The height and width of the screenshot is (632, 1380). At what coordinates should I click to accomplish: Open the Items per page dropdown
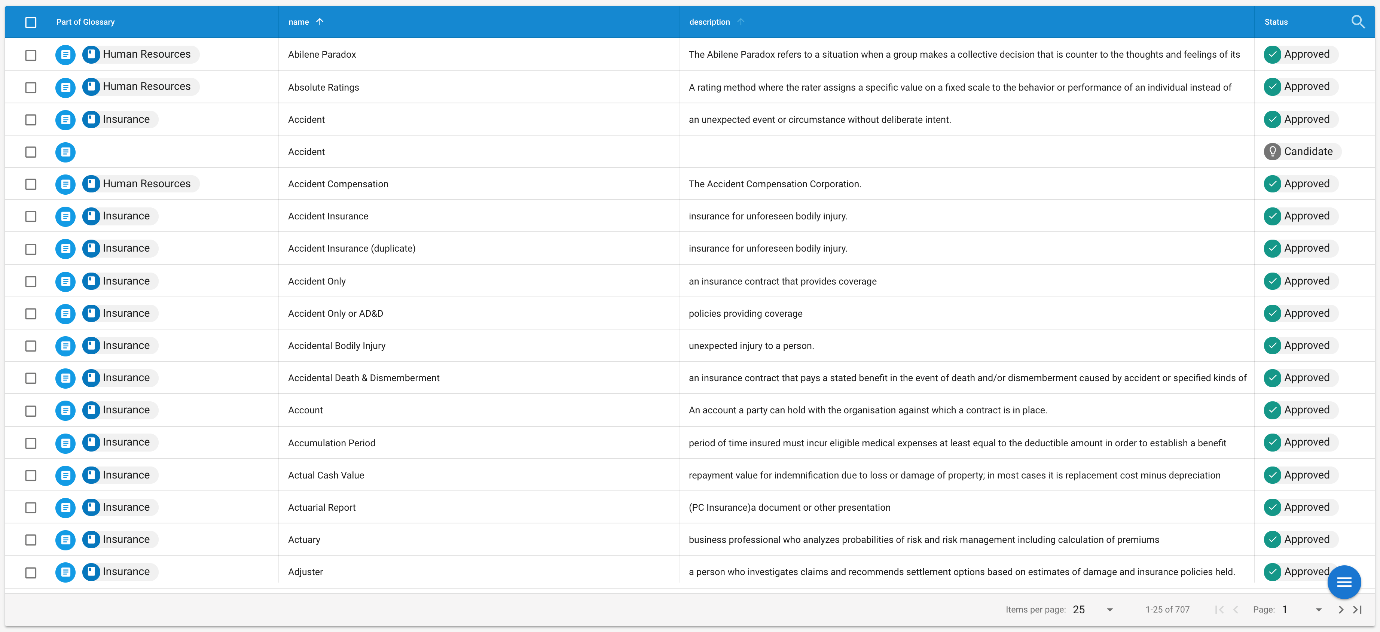click(1094, 610)
